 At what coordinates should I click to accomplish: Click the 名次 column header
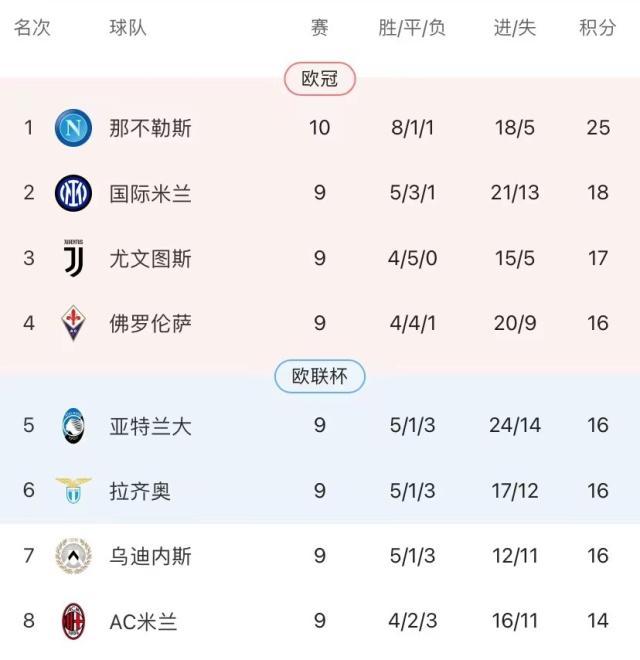(31, 28)
